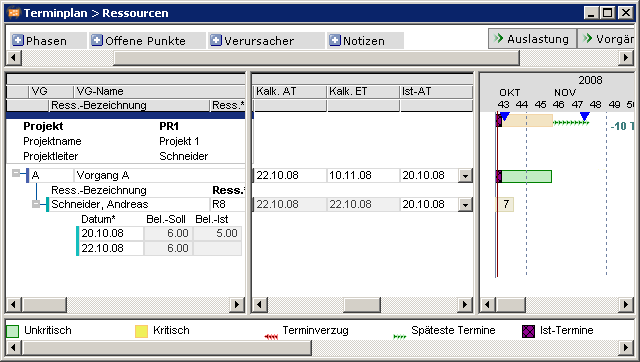Click the Ist-Termine purple legend swatch
This screenshot has height=362, width=640.
tap(529, 331)
